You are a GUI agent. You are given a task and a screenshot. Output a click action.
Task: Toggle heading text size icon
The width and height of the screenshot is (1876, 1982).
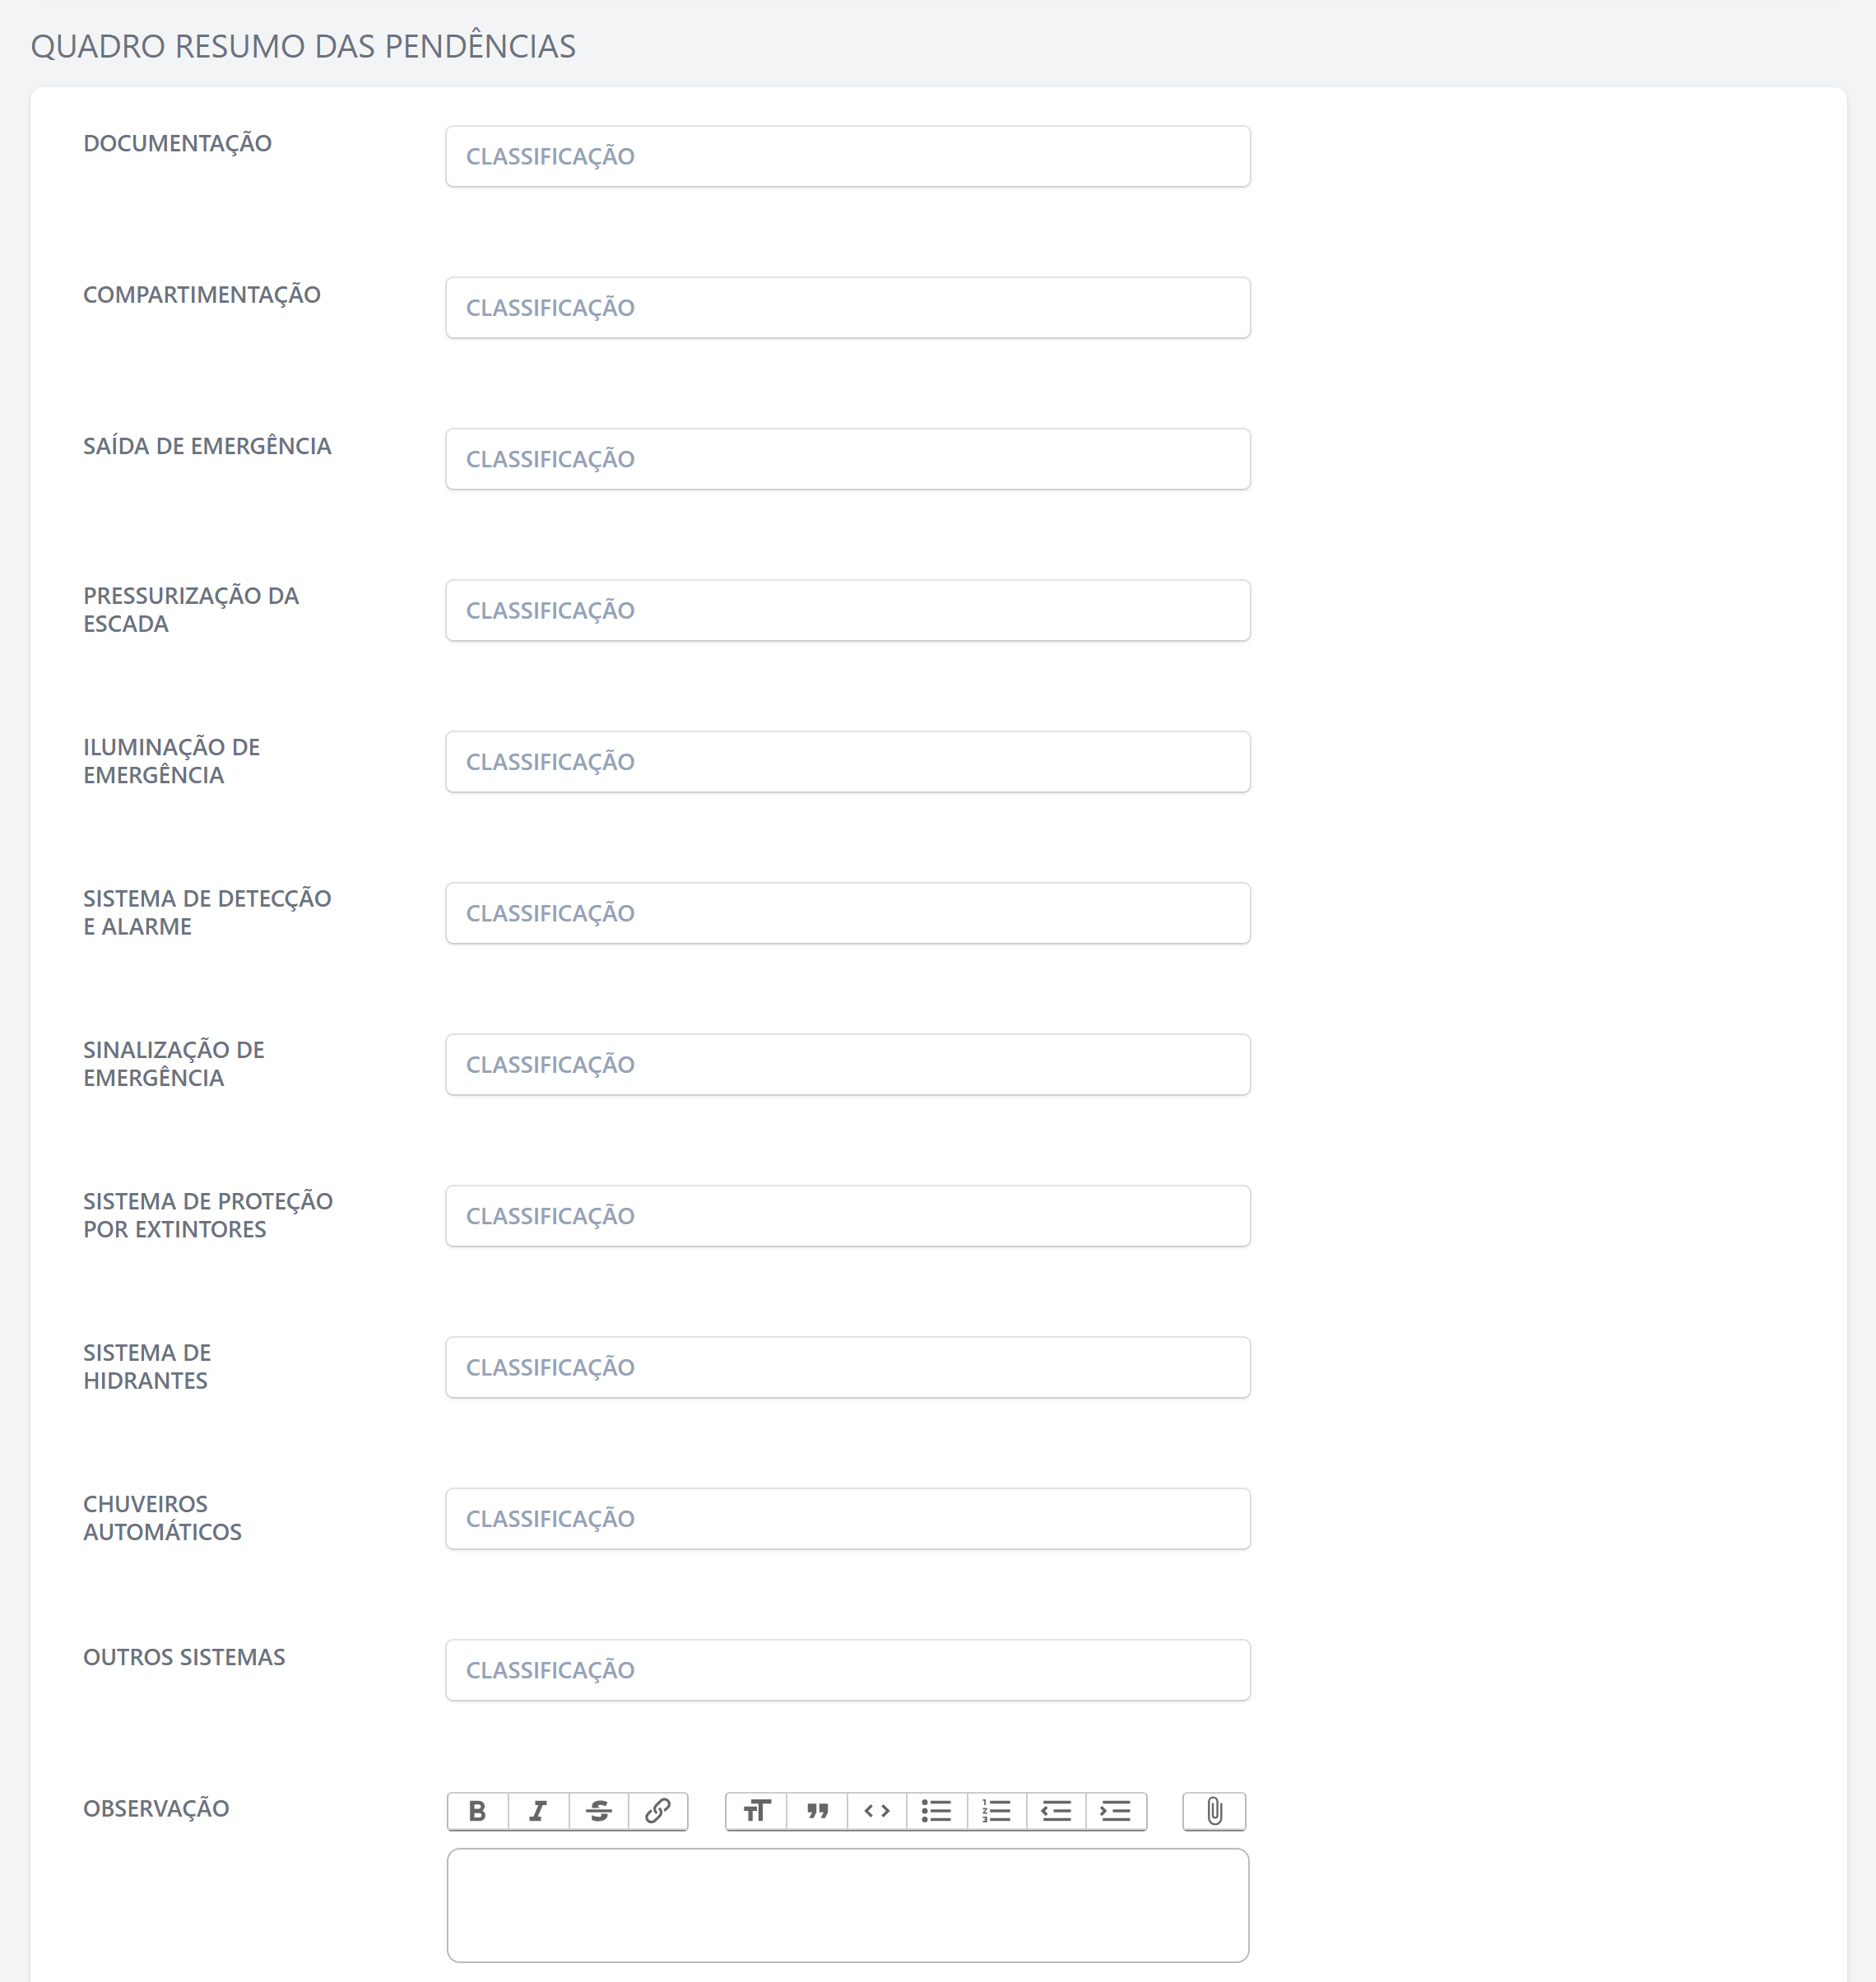pos(757,1811)
